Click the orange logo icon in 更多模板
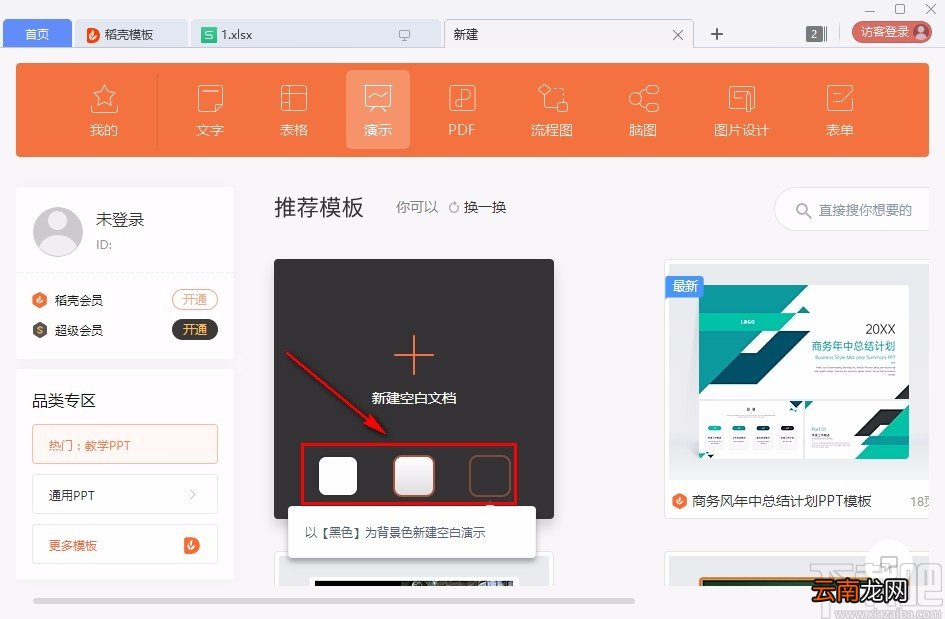The image size is (945, 619). [x=192, y=545]
